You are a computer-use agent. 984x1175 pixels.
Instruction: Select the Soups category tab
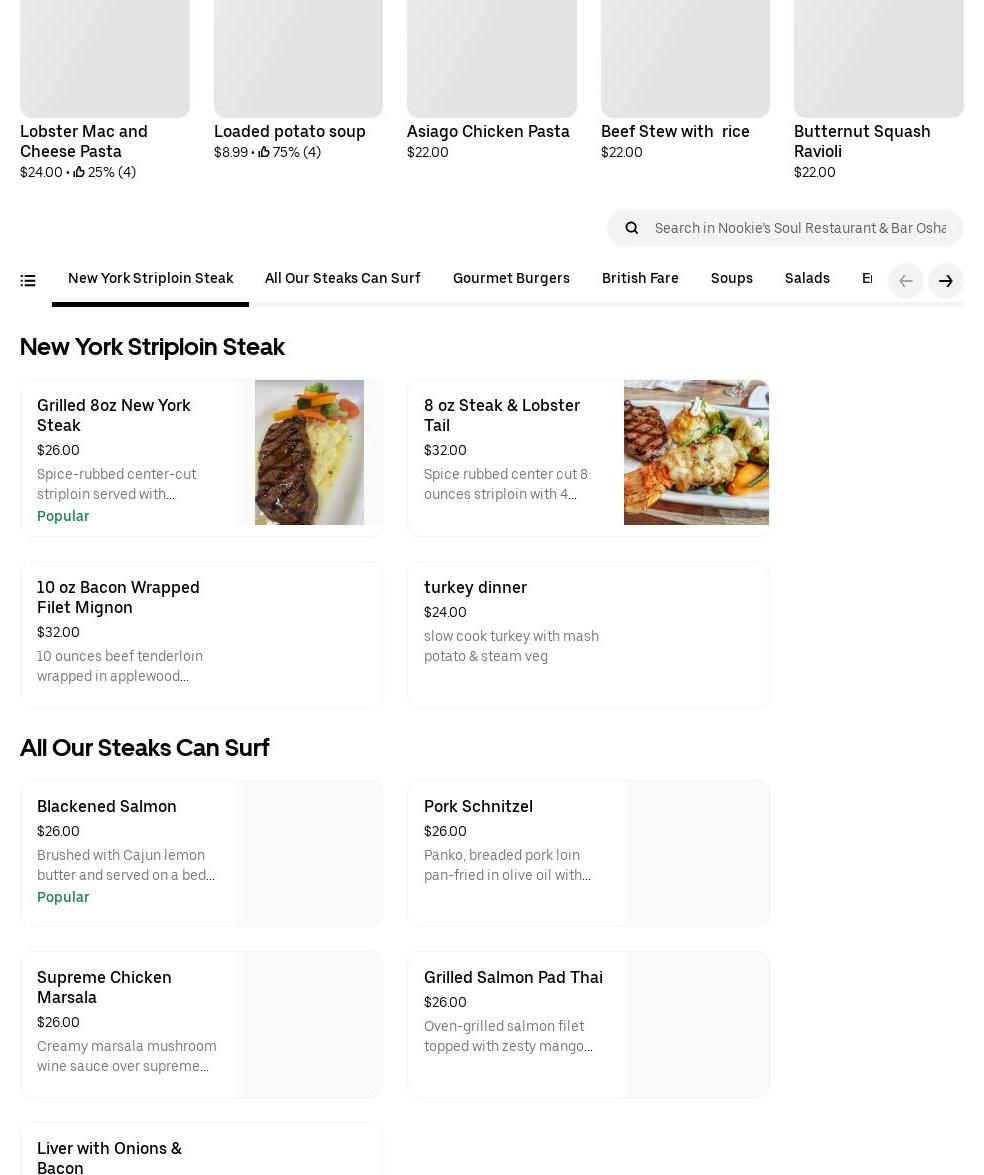click(x=732, y=278)
